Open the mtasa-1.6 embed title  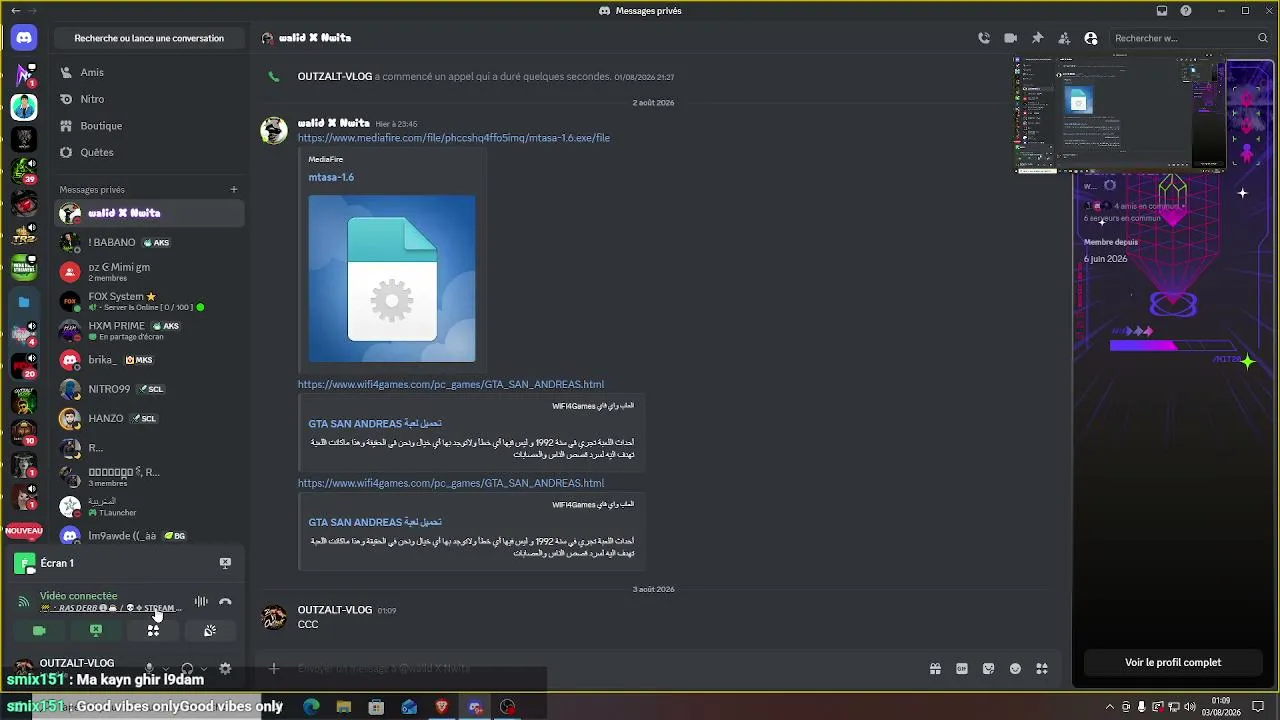331,177
